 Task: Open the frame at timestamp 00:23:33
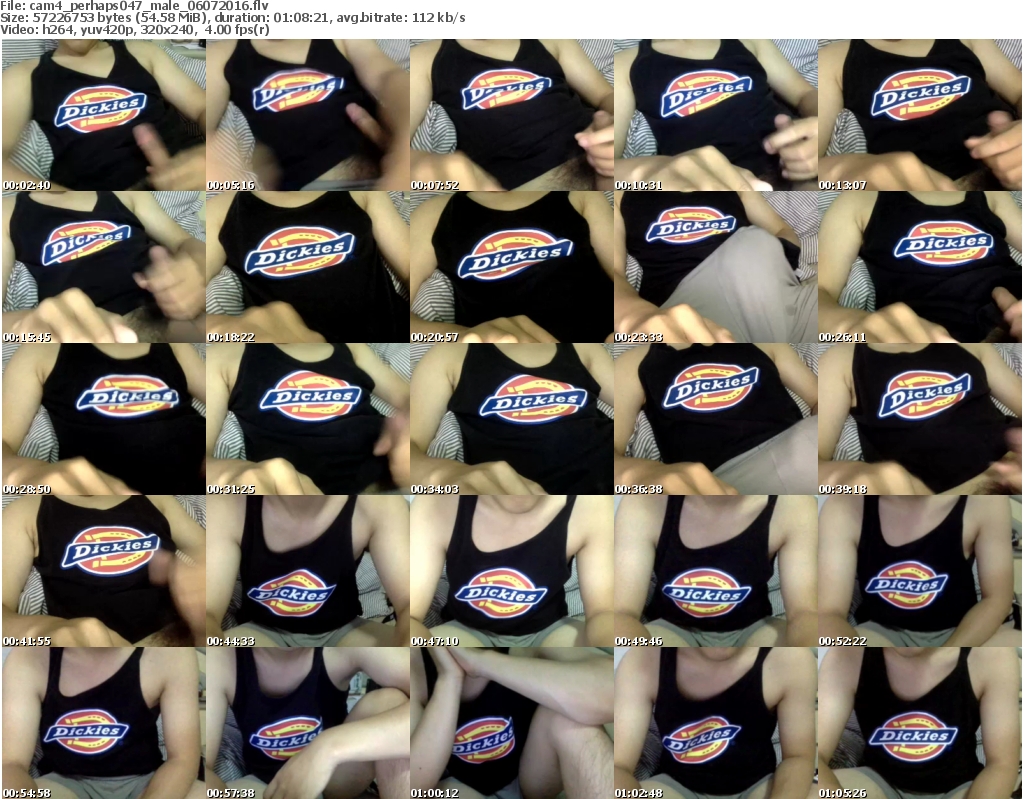pos(716,267)
